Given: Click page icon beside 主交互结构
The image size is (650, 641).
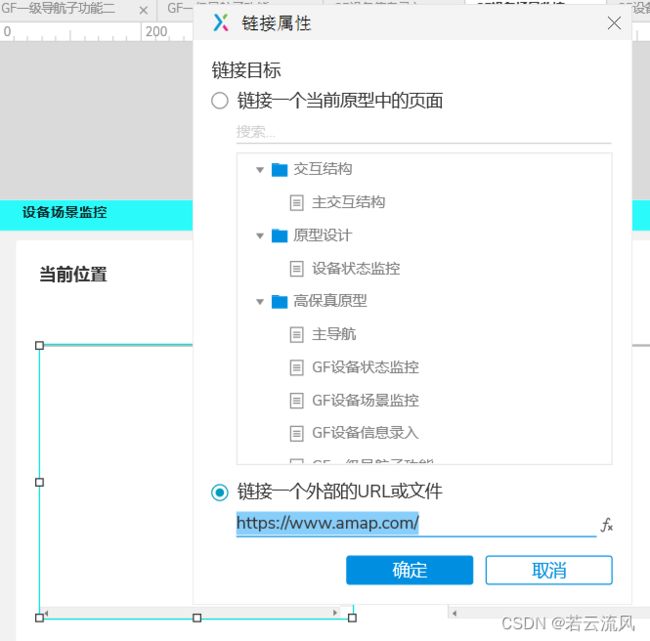Looking at the screenshot, I should tap(296, 203).
